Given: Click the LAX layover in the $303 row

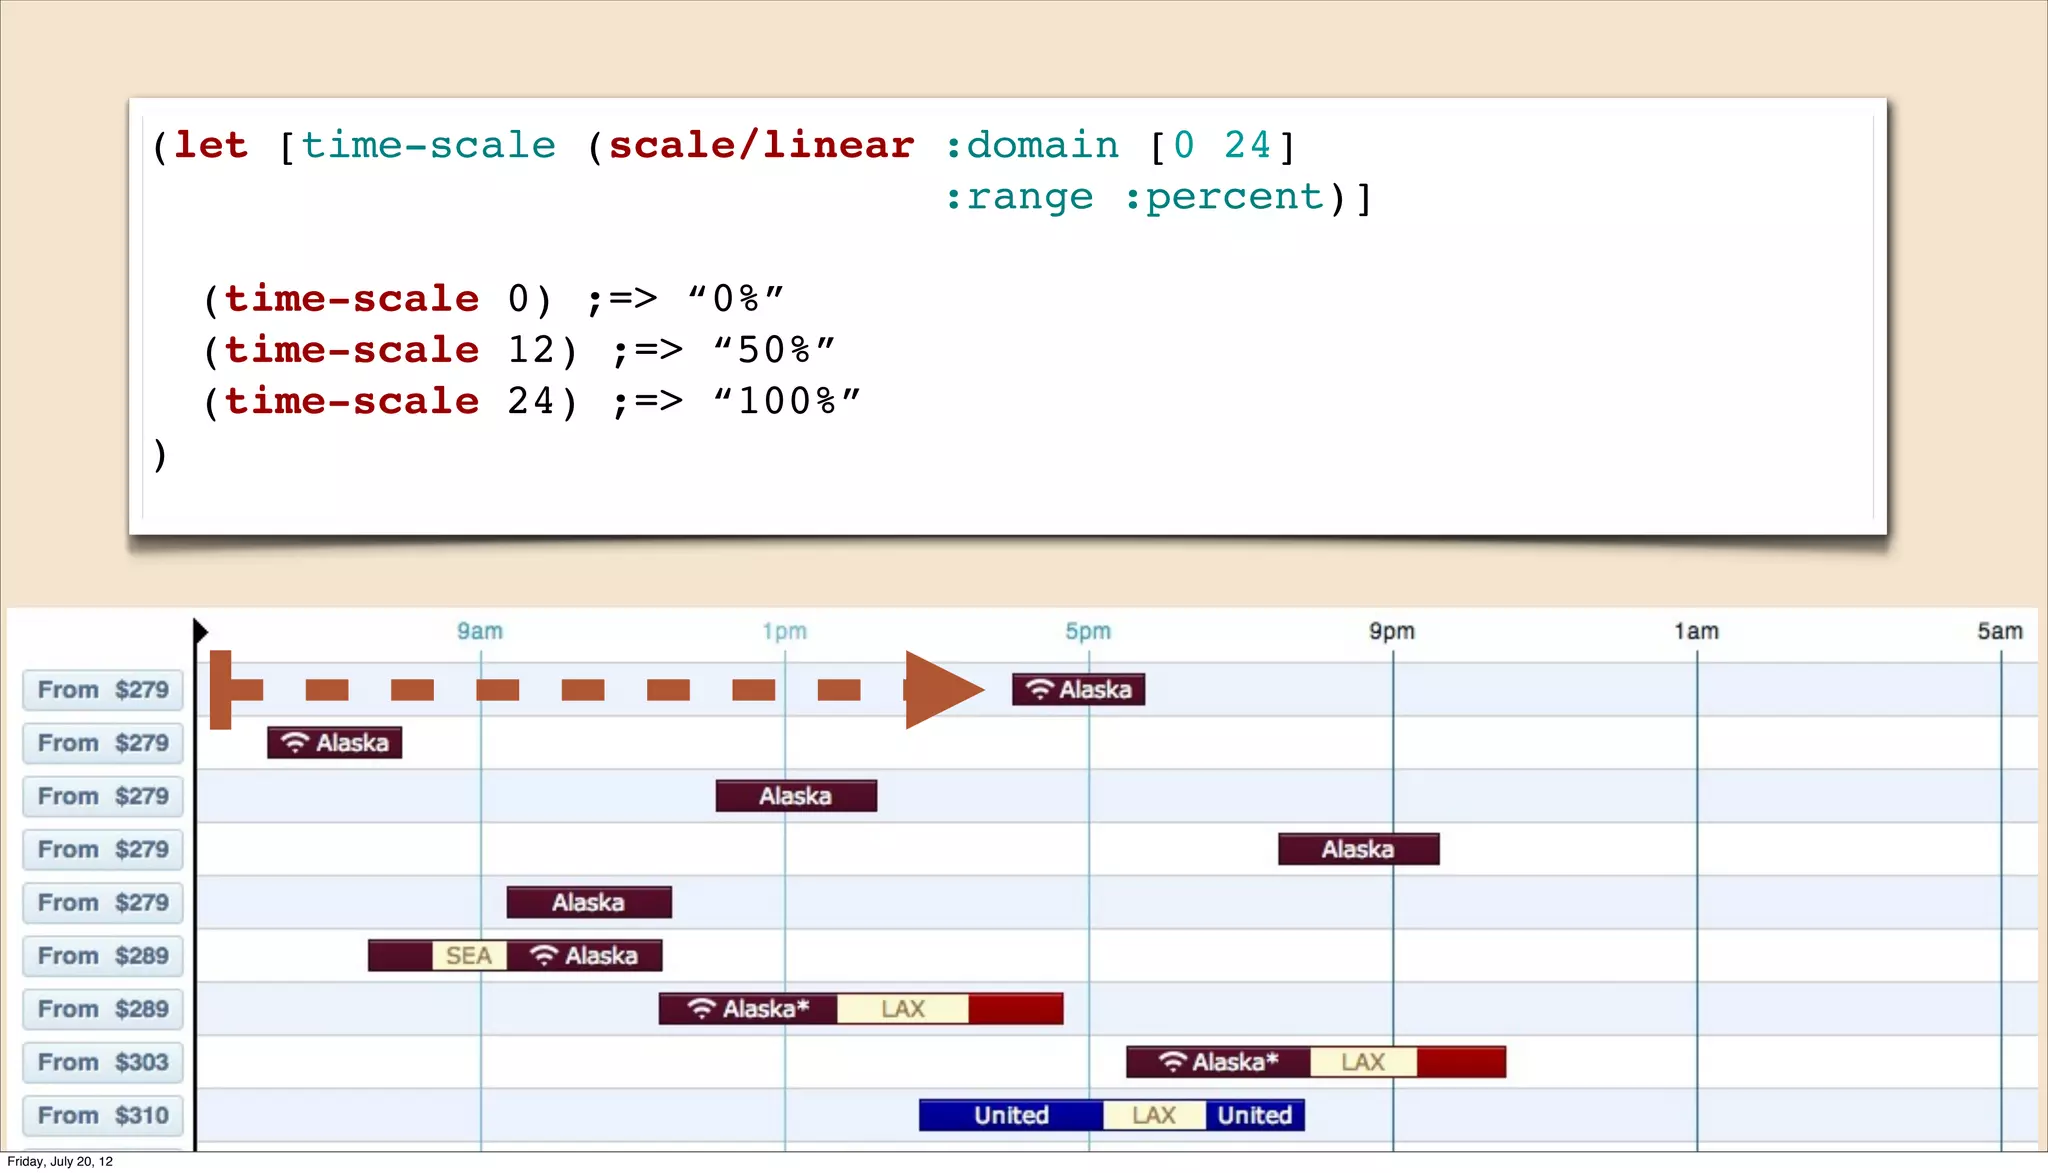Looking at the screenshot, I should click(1363, 1062).
